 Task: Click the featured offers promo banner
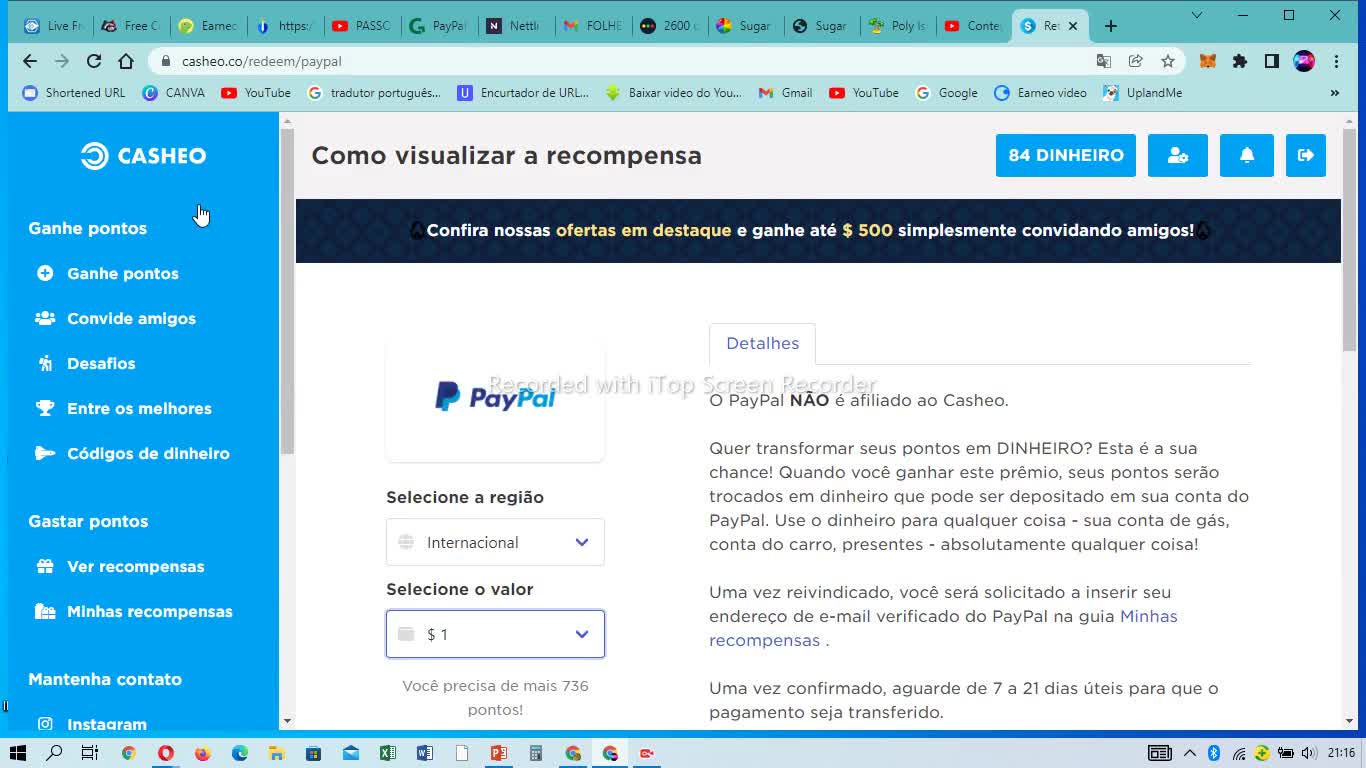(818, 231)
